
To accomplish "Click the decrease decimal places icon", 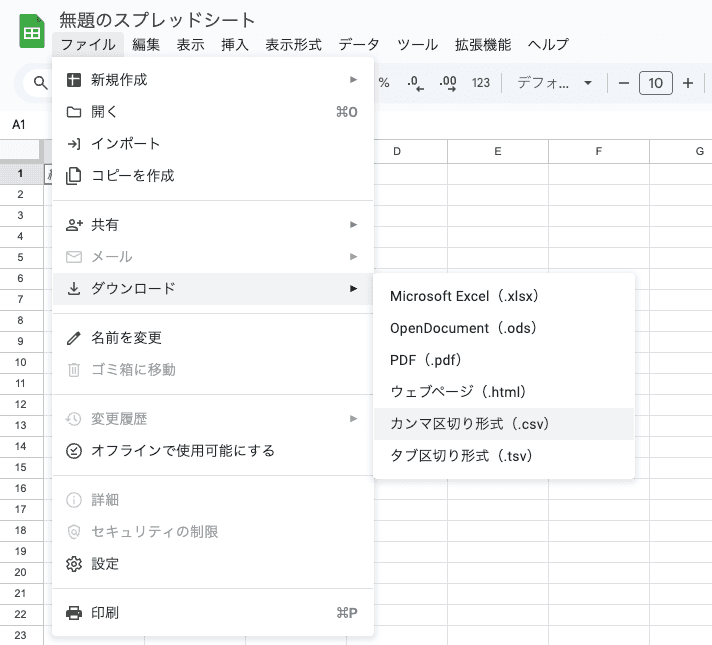I will coord(415,83).
